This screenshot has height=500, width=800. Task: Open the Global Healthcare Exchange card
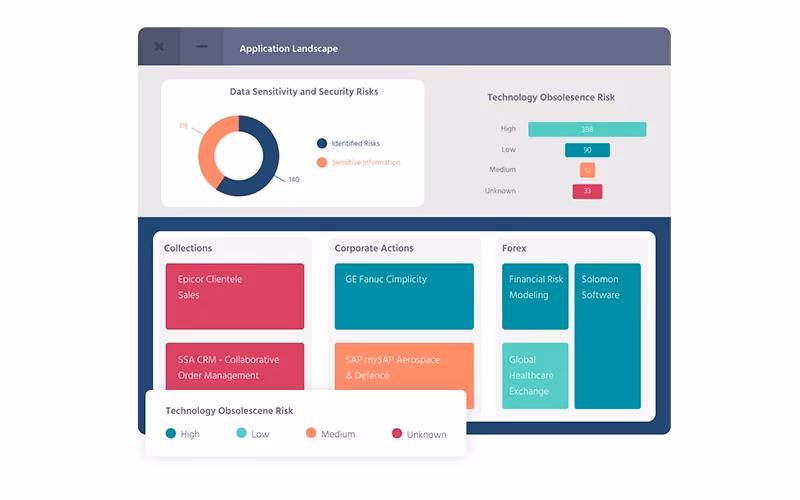535,376
